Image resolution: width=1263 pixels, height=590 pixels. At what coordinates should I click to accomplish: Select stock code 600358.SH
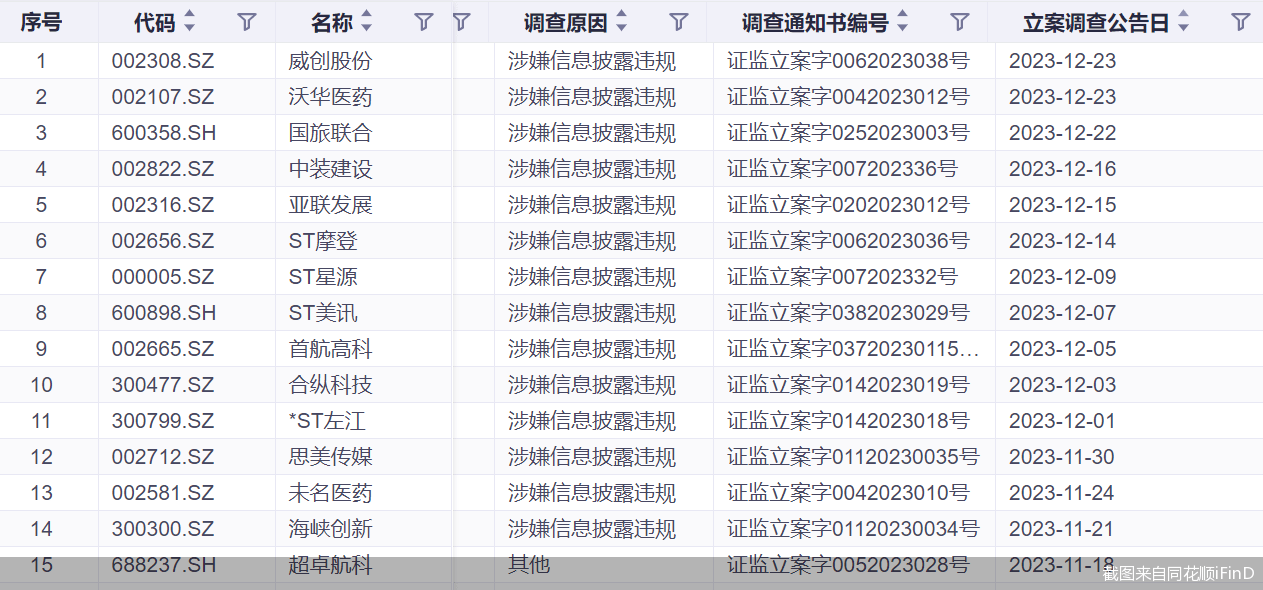[x=164, y=133]
